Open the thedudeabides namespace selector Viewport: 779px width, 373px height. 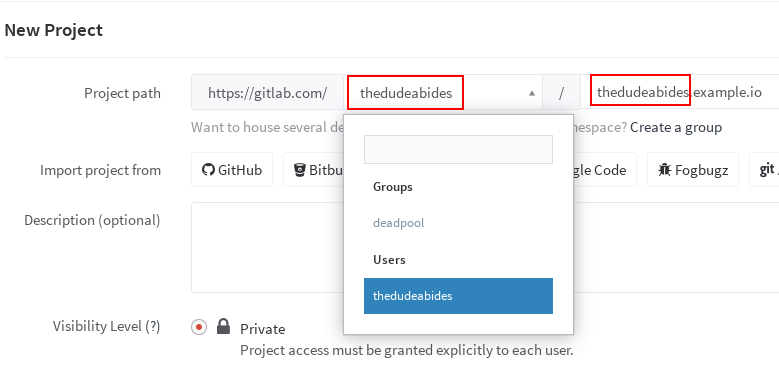pos(443,92)
